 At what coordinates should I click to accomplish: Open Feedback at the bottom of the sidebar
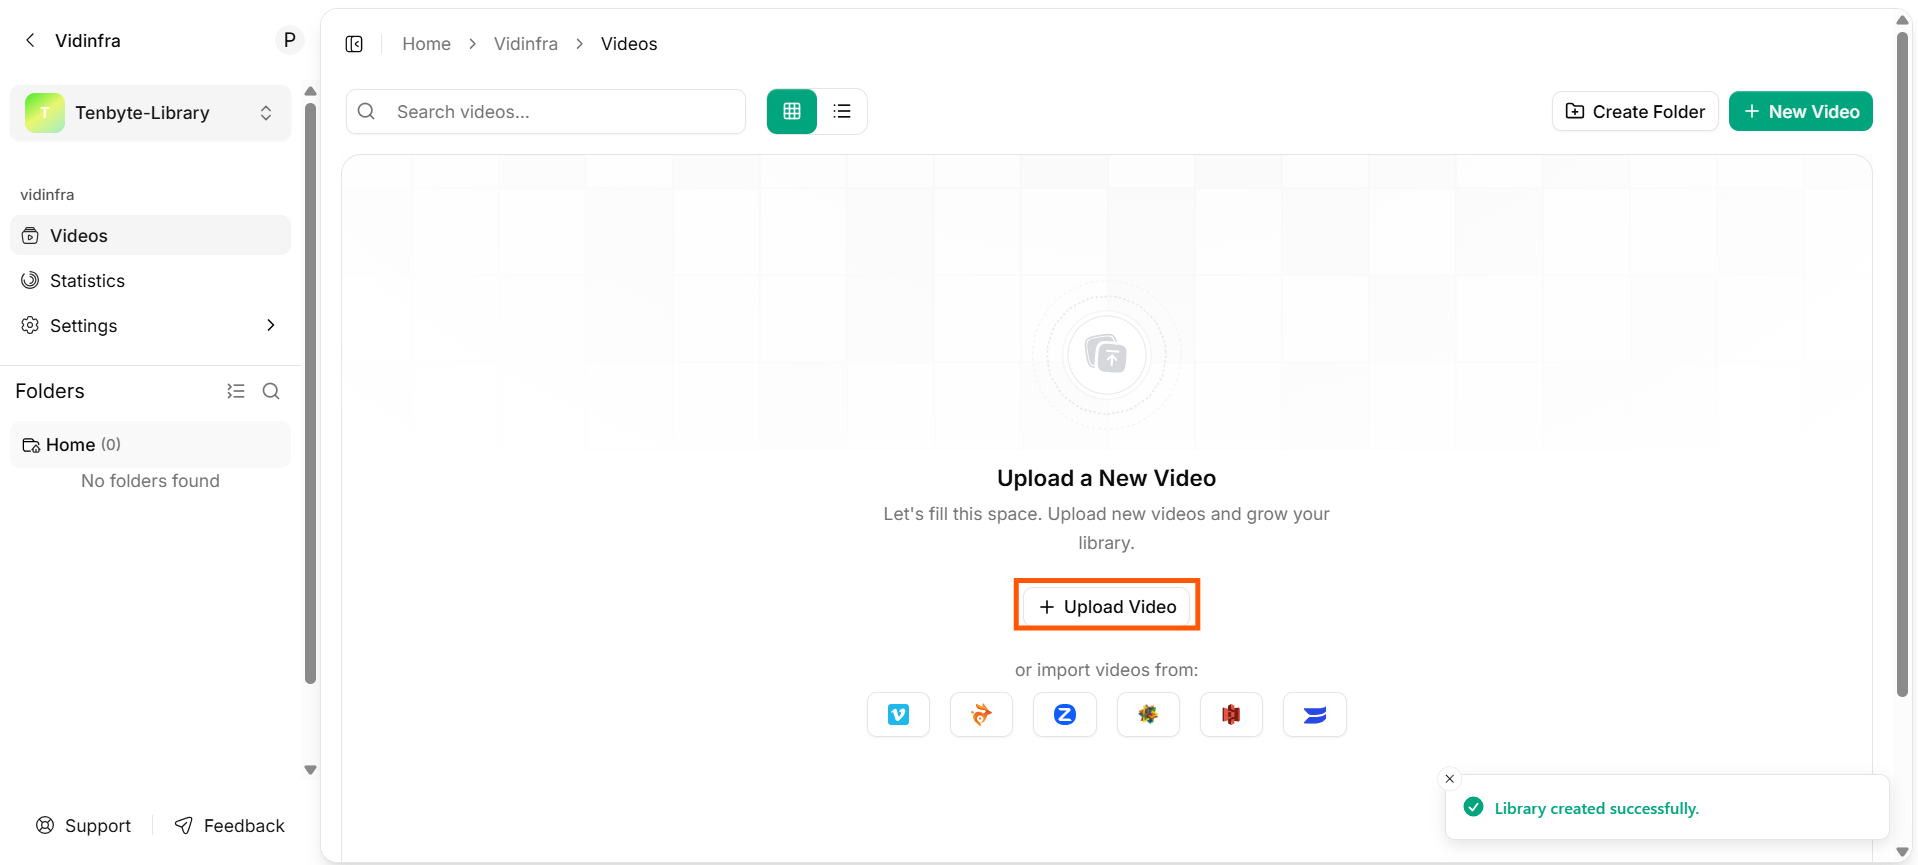tap(230, 825)
